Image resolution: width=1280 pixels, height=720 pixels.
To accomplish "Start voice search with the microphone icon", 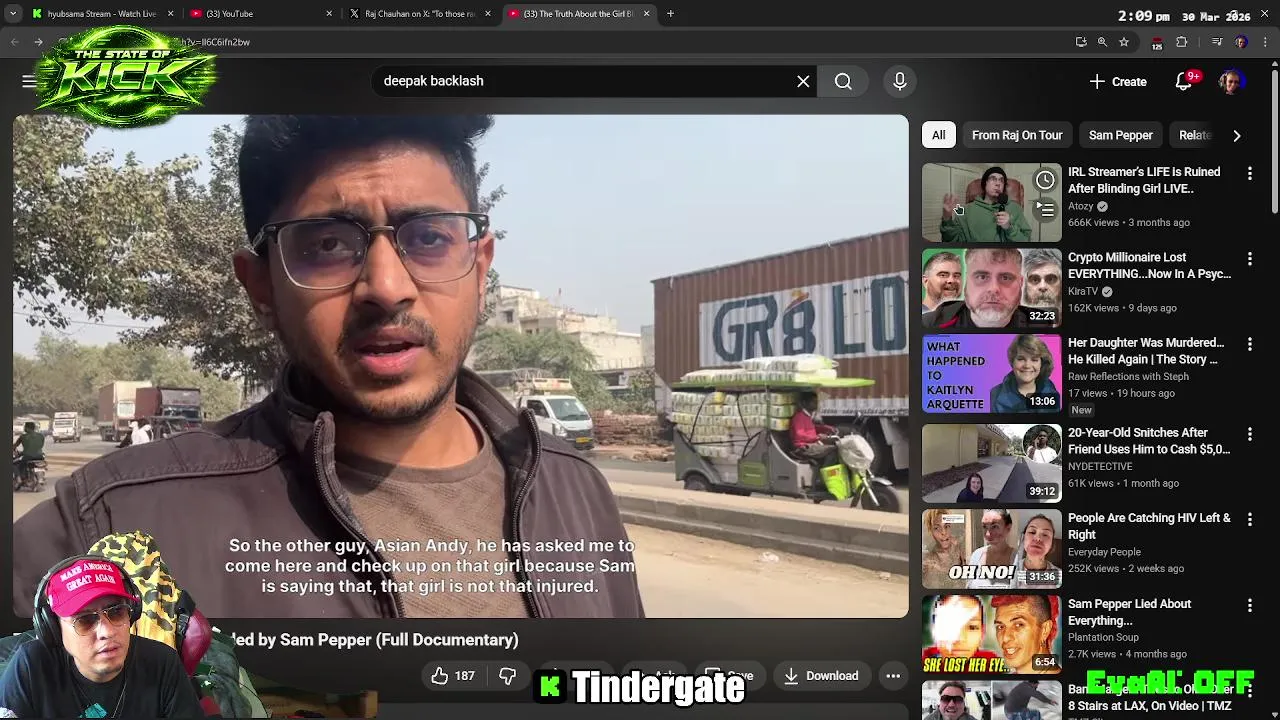I will tap(900, 81).
